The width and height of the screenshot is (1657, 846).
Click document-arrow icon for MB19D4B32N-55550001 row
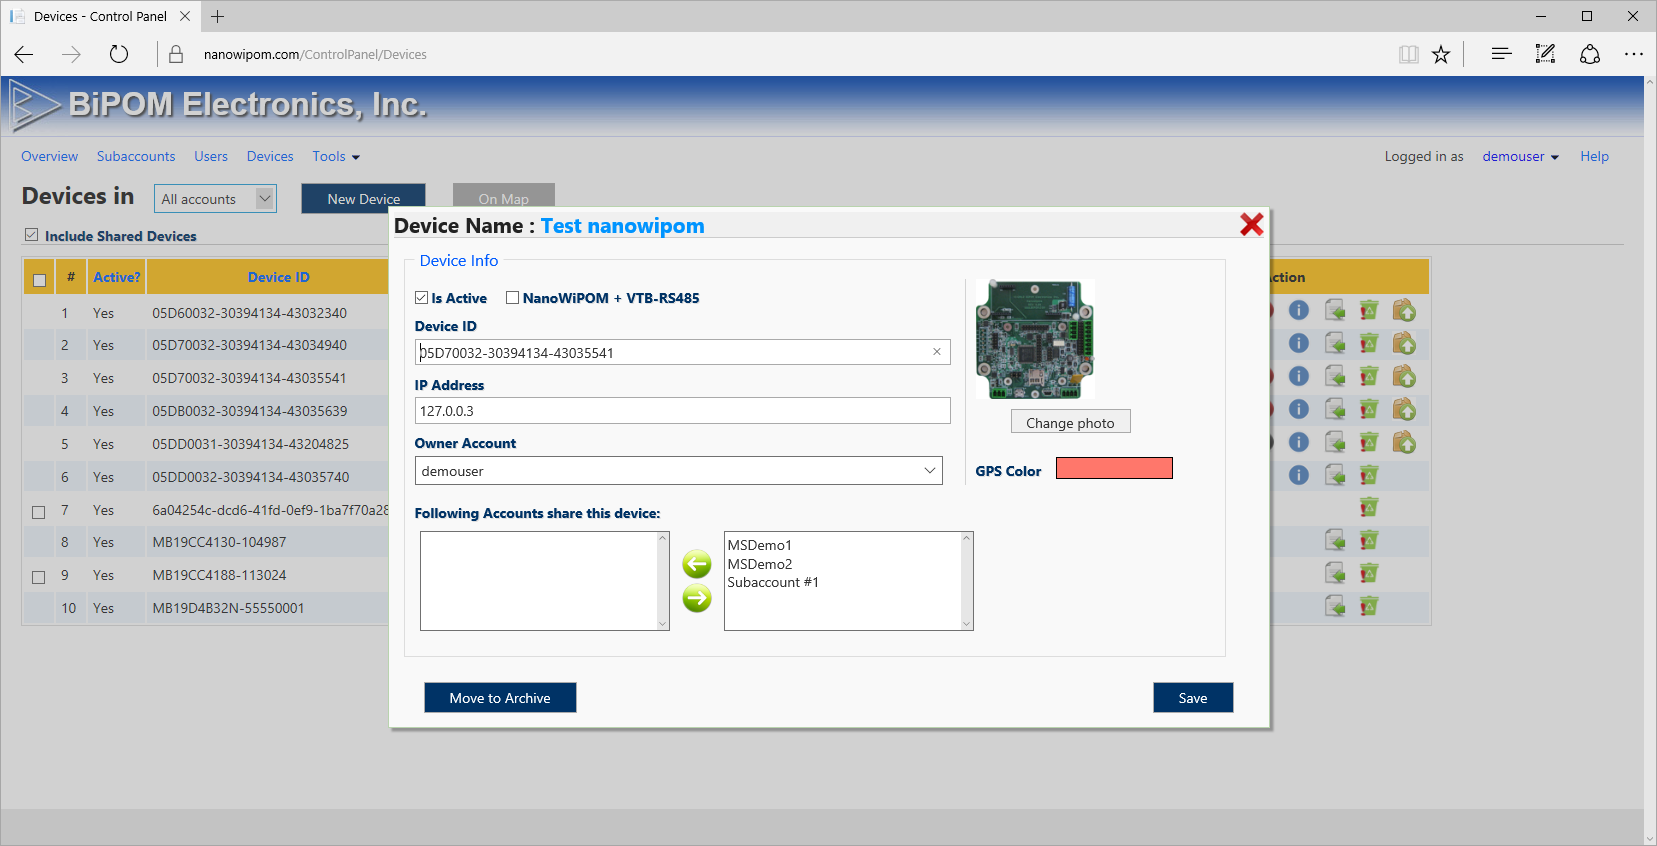1335,606
